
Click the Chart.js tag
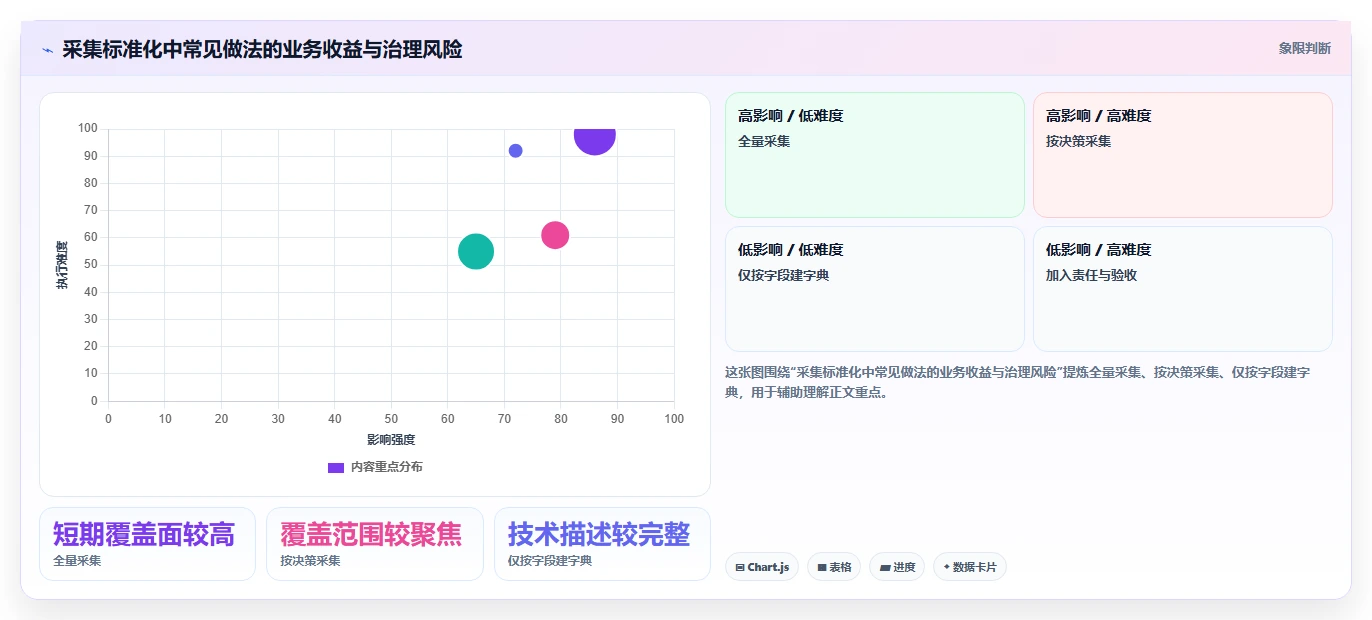[762, 567]
